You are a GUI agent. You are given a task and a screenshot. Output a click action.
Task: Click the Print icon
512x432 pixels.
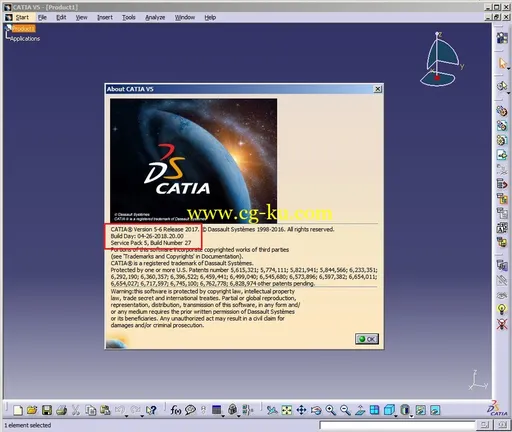pos(61,410)
